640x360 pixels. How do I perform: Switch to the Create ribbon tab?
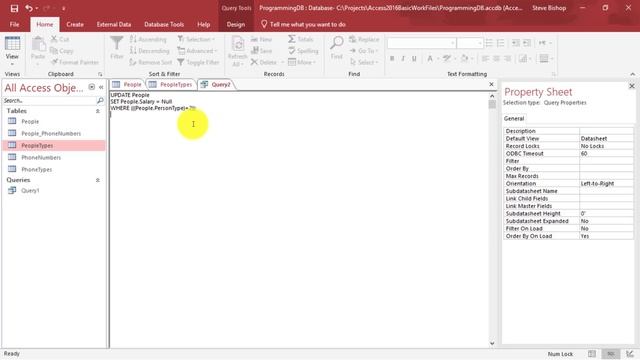75,24
